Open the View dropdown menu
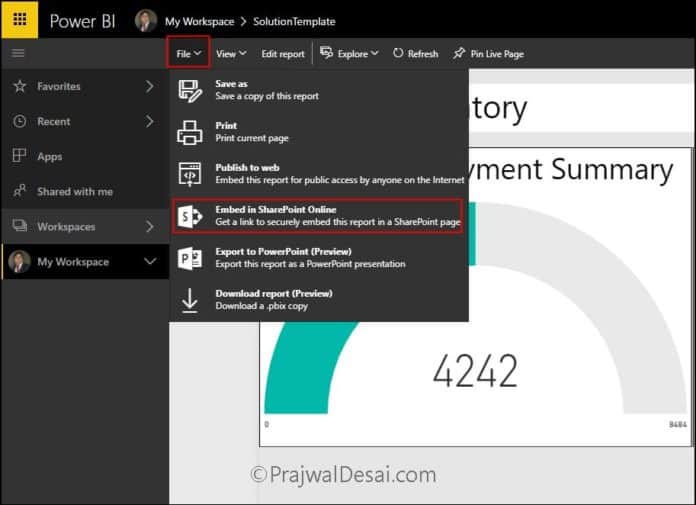The height and width of the screenshot is (505, 696). click(231, 54)
